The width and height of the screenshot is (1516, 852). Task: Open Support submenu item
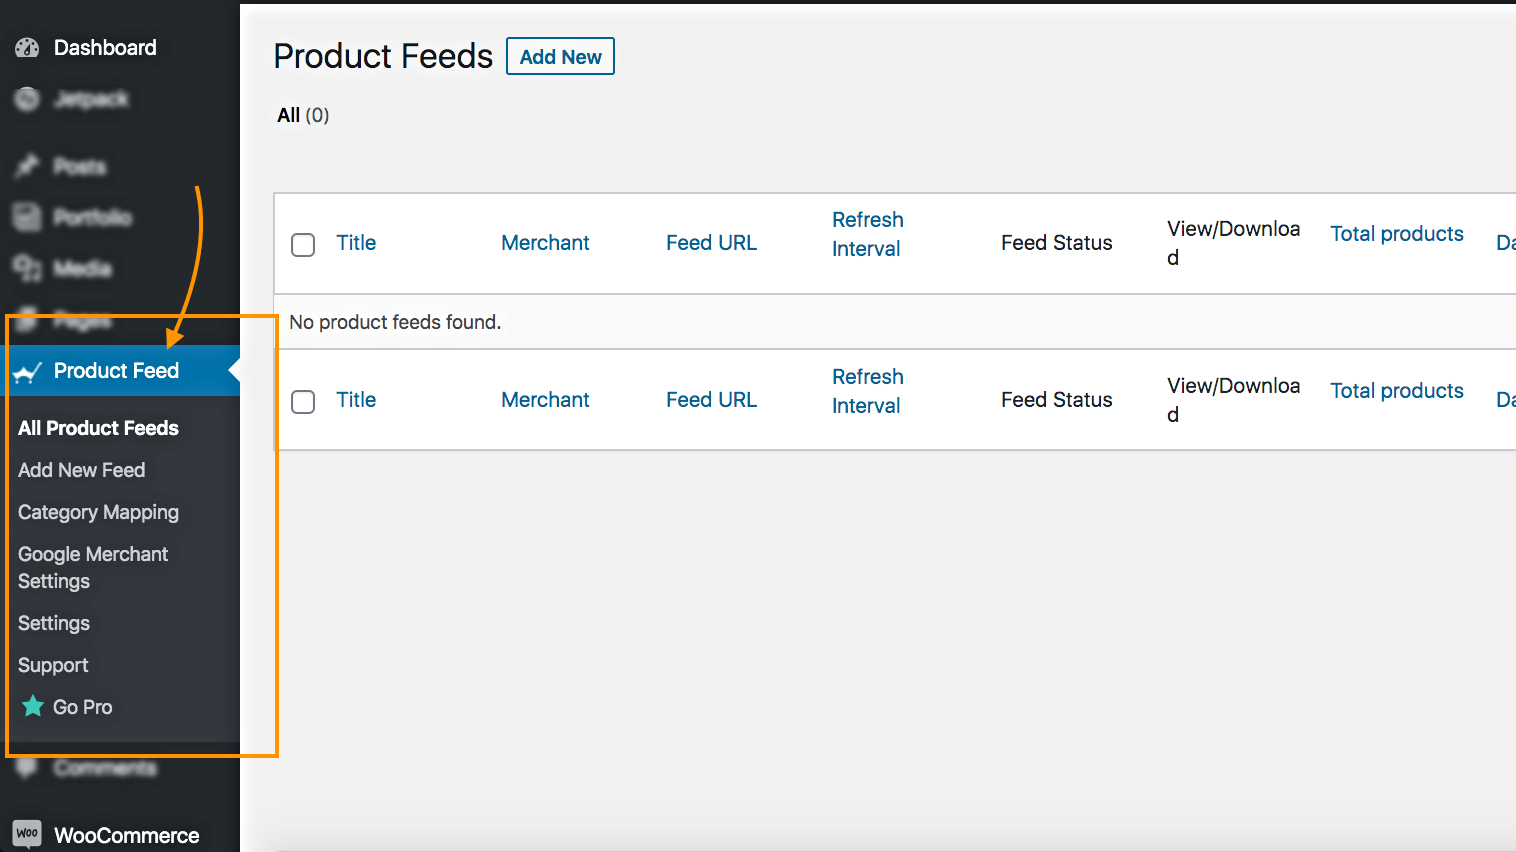53,665
